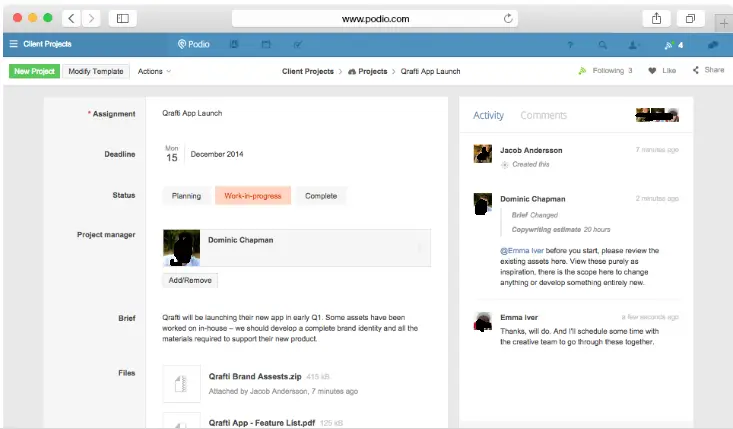Open the calendar icon in Podio header
The image size is (733, 429).
[266, 44]
